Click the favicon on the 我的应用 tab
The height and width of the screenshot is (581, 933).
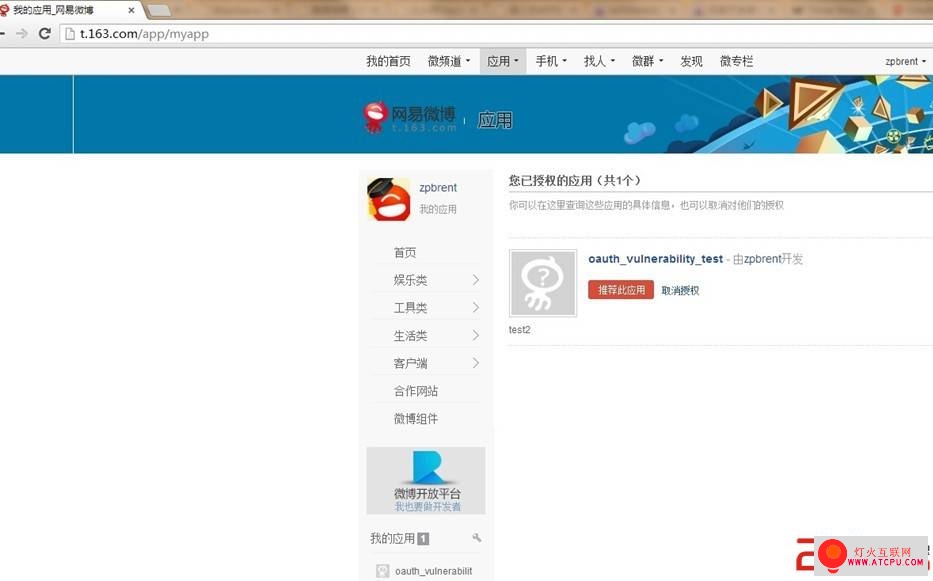coord(5,10)
